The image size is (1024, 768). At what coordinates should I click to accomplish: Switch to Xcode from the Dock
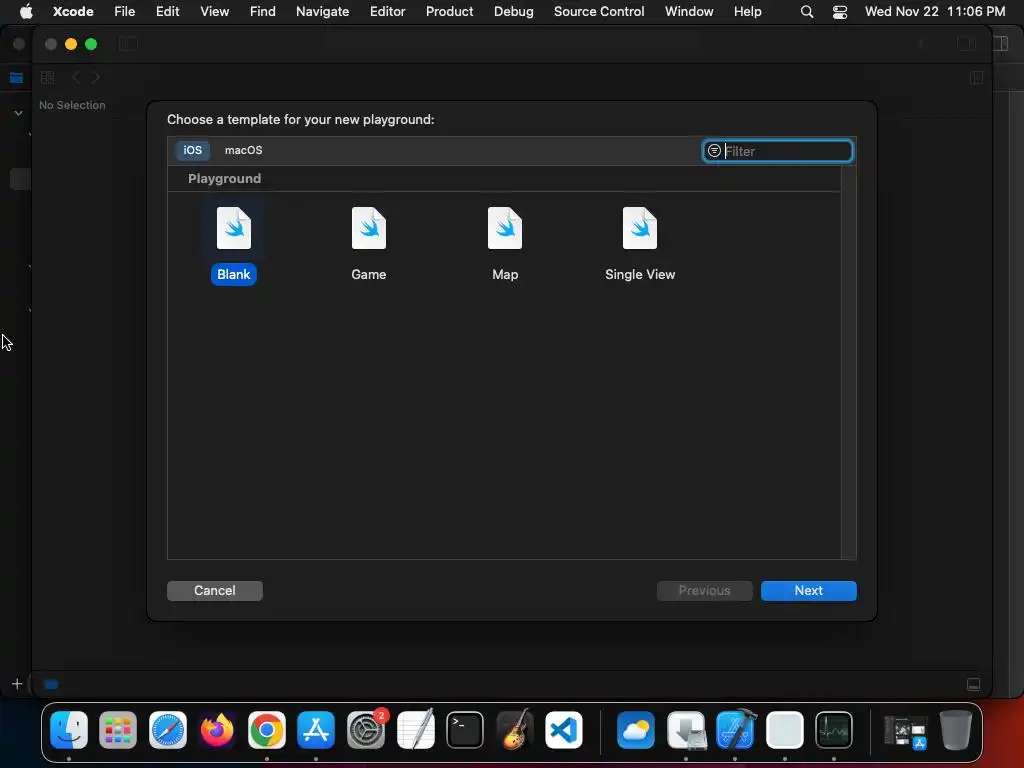pos(735,729)
